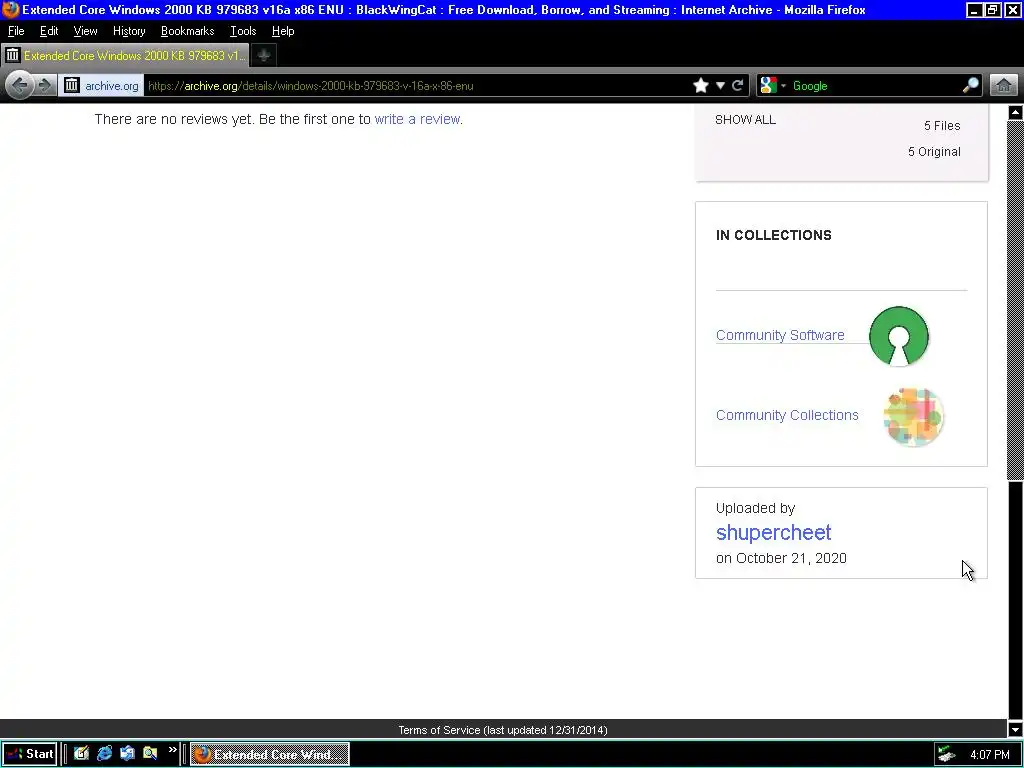Click the page scrollbar down arrow
The width and height of the screenshot is (1024, 768).
click(1015, 729)
